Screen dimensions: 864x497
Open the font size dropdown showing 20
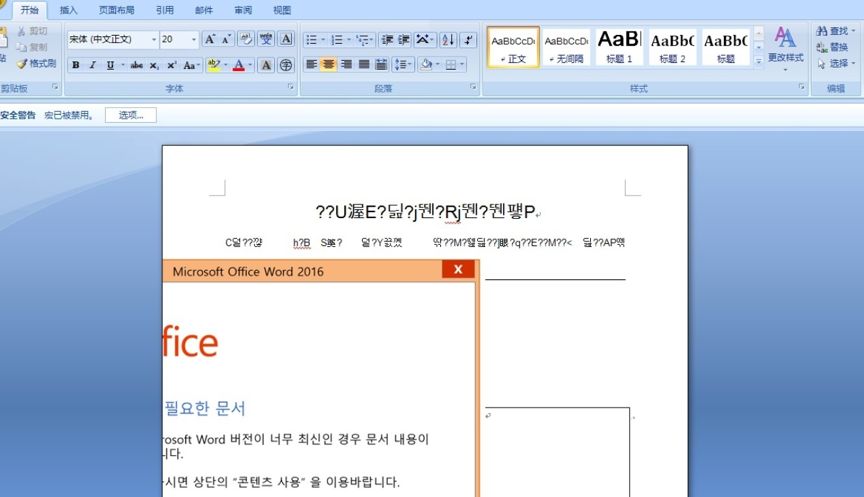pyautogui.click(x=179, y=40)
